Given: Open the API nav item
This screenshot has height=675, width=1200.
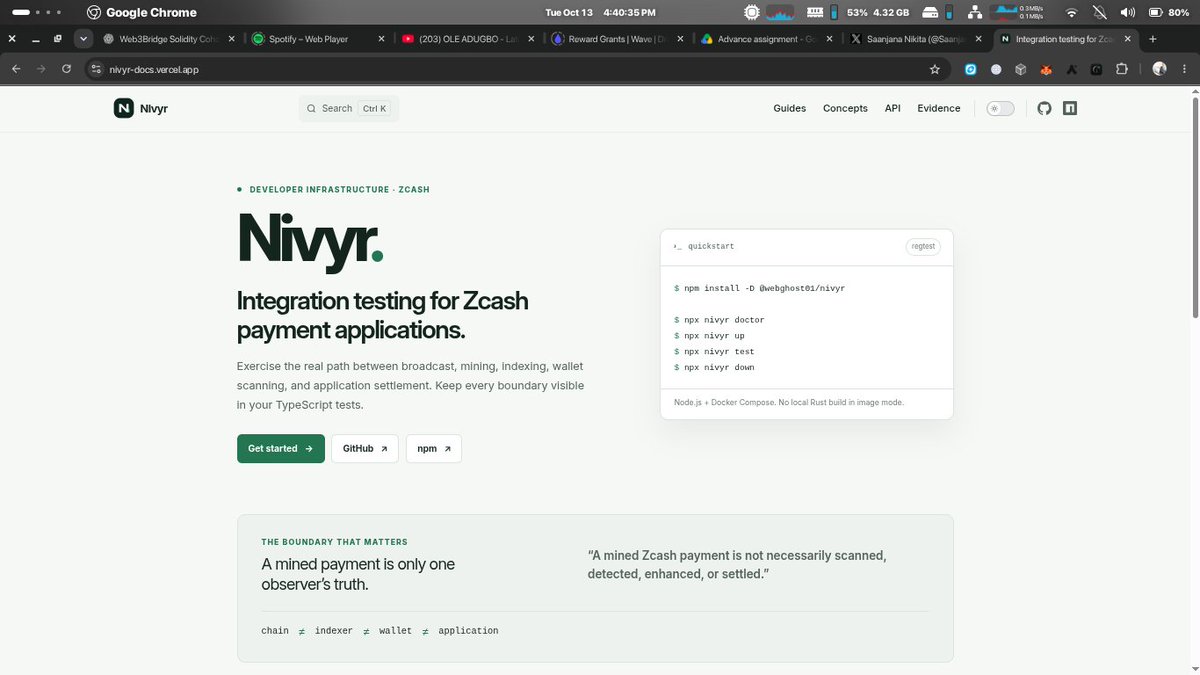Looking at the screenshot, I should (x=892, y=108).
